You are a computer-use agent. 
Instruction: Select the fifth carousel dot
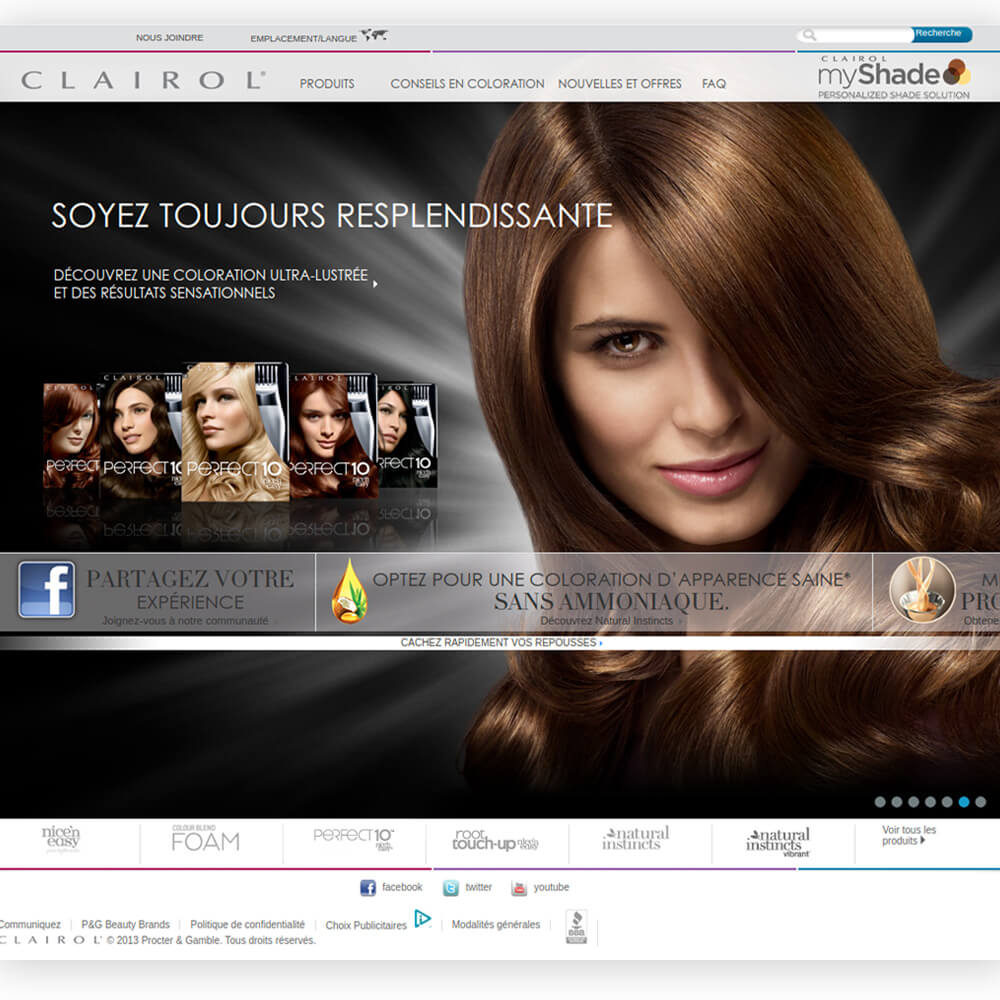[947, 802]
